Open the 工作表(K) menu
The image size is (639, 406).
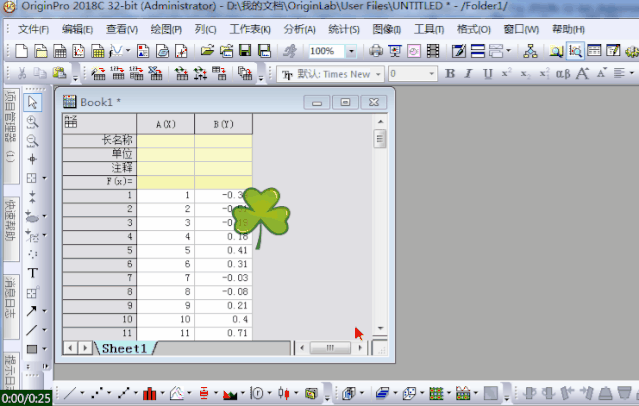250,29
